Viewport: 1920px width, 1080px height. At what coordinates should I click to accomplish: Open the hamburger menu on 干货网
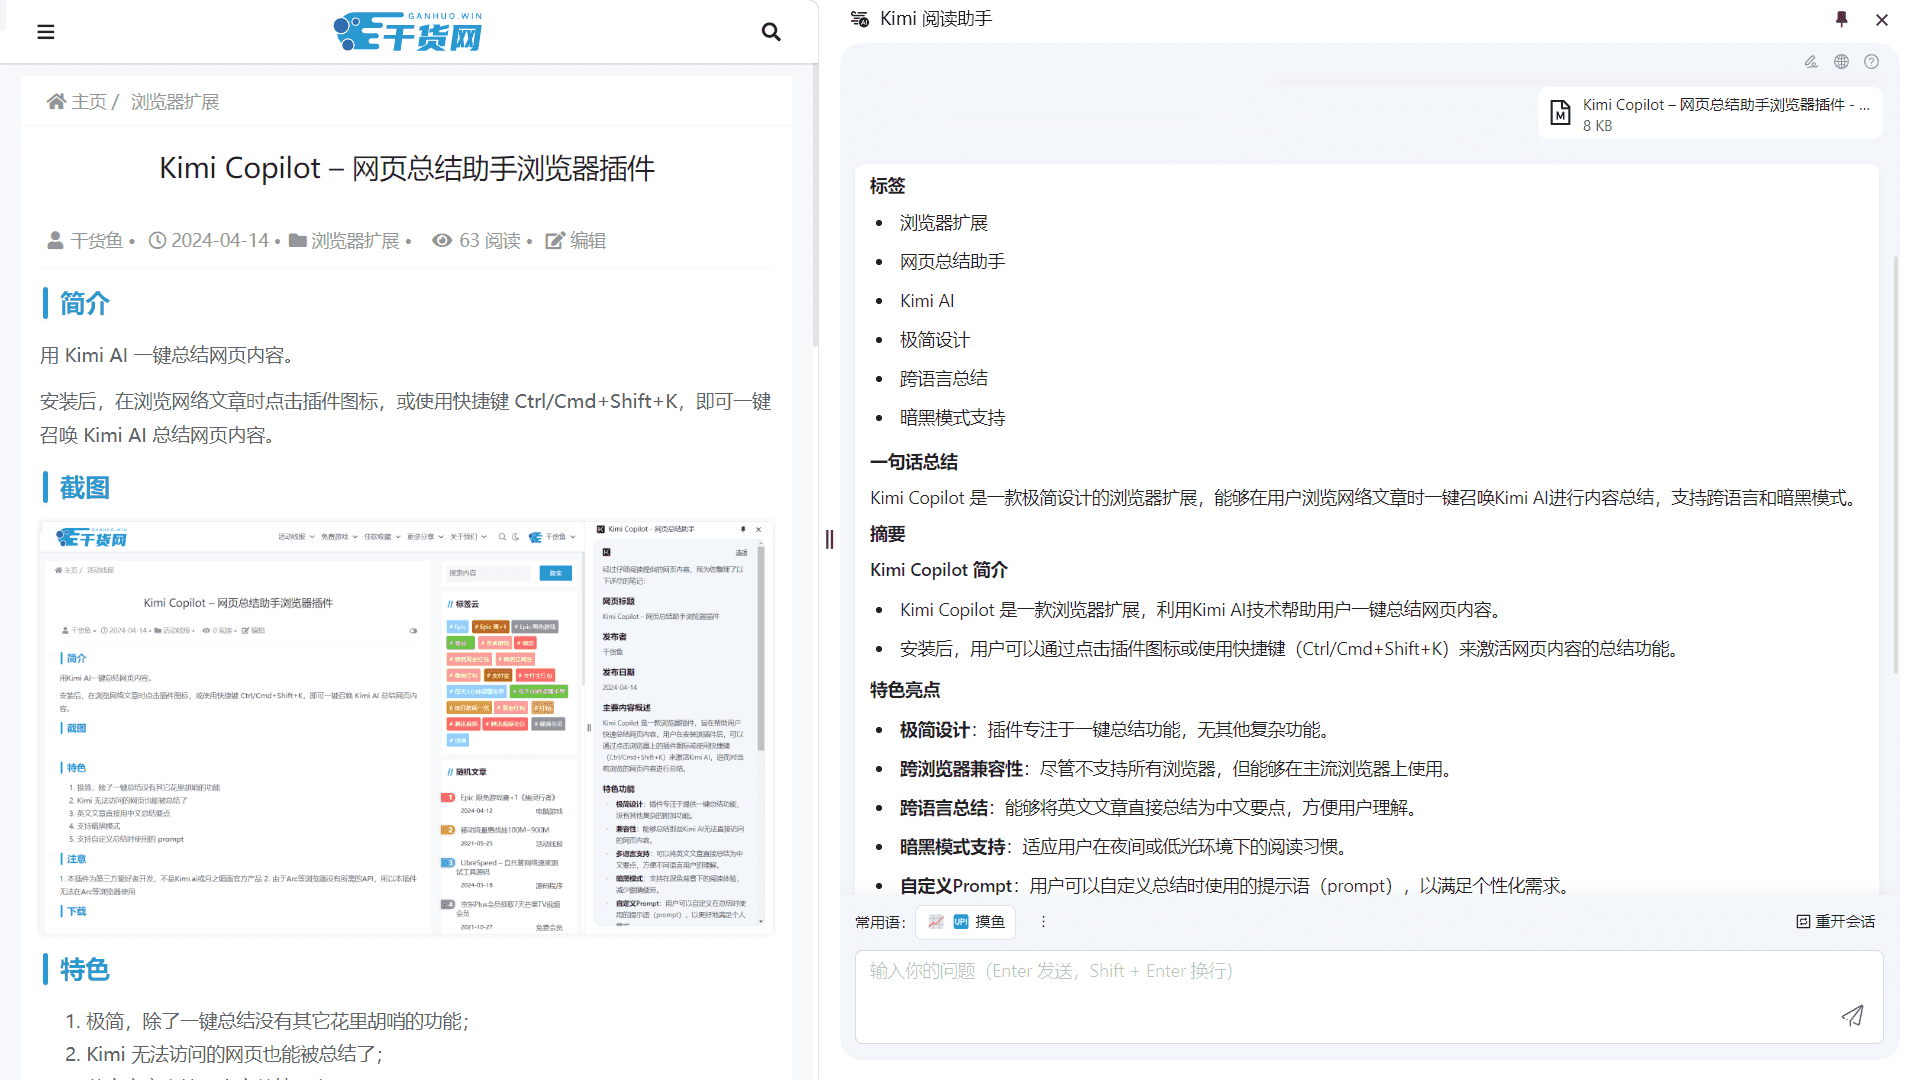pos(46,32)
